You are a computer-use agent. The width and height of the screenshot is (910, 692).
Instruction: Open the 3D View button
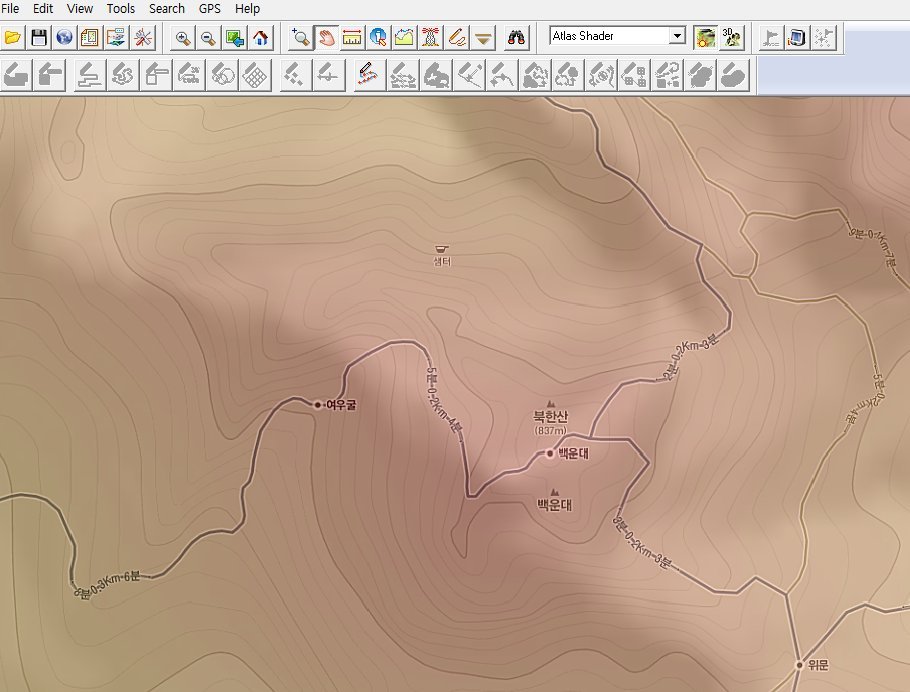pyautogui.click(x=731, y=38)
